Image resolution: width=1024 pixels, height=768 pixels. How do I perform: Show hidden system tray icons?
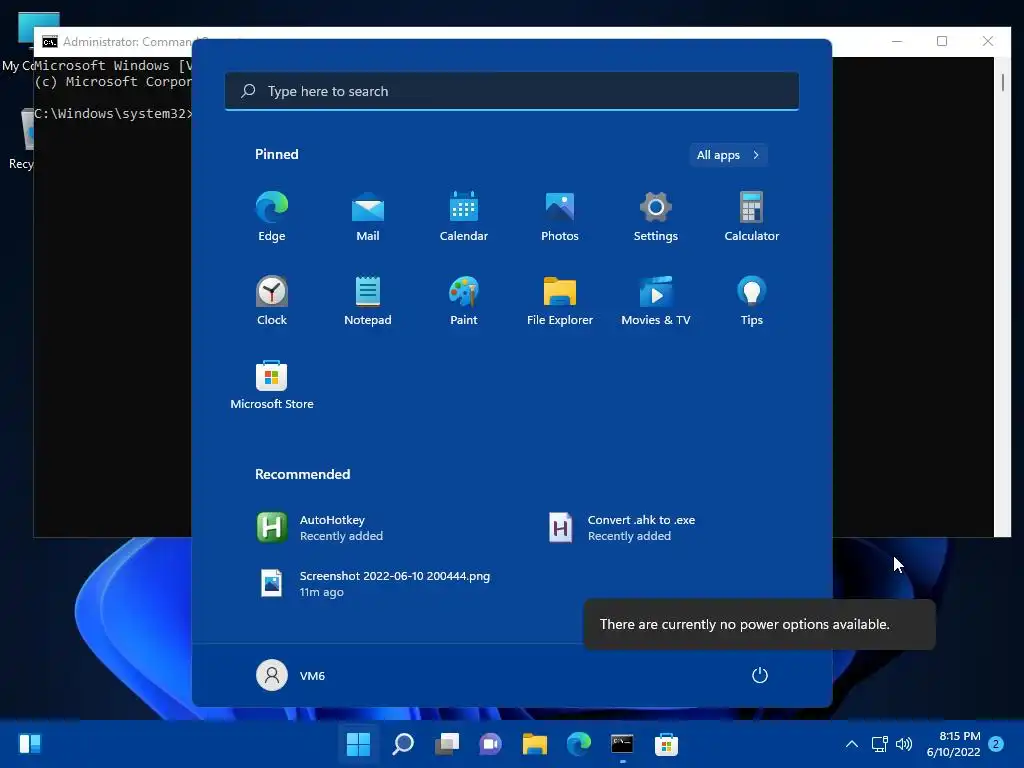[852, 744]
